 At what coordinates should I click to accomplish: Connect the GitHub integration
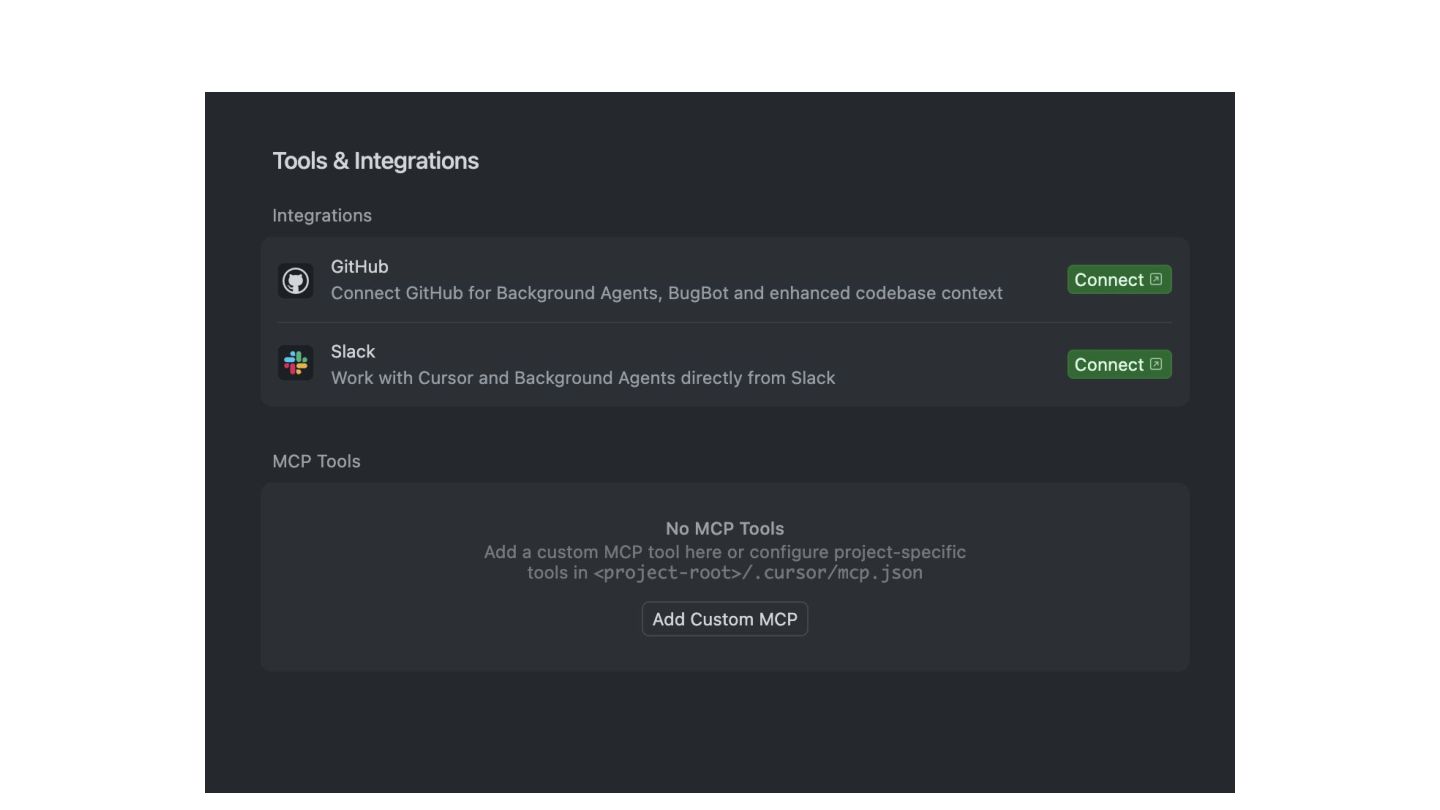(x=1119, y=280)
